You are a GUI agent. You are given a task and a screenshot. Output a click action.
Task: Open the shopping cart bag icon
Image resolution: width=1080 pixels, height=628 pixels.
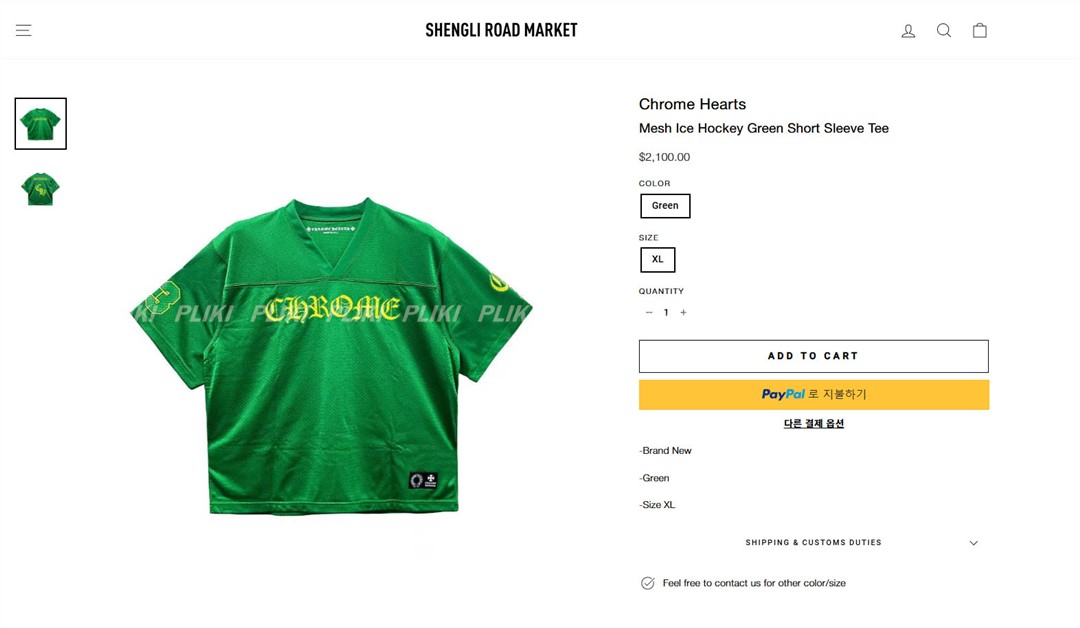pos(979,30)
